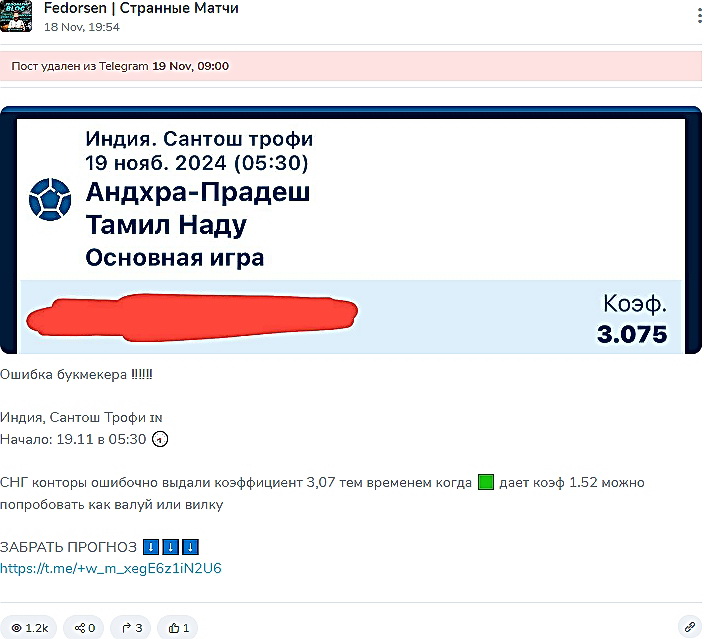Screen dimensions: 704x639
Task: Copy post link with chain icon
Action: [690, 627]
